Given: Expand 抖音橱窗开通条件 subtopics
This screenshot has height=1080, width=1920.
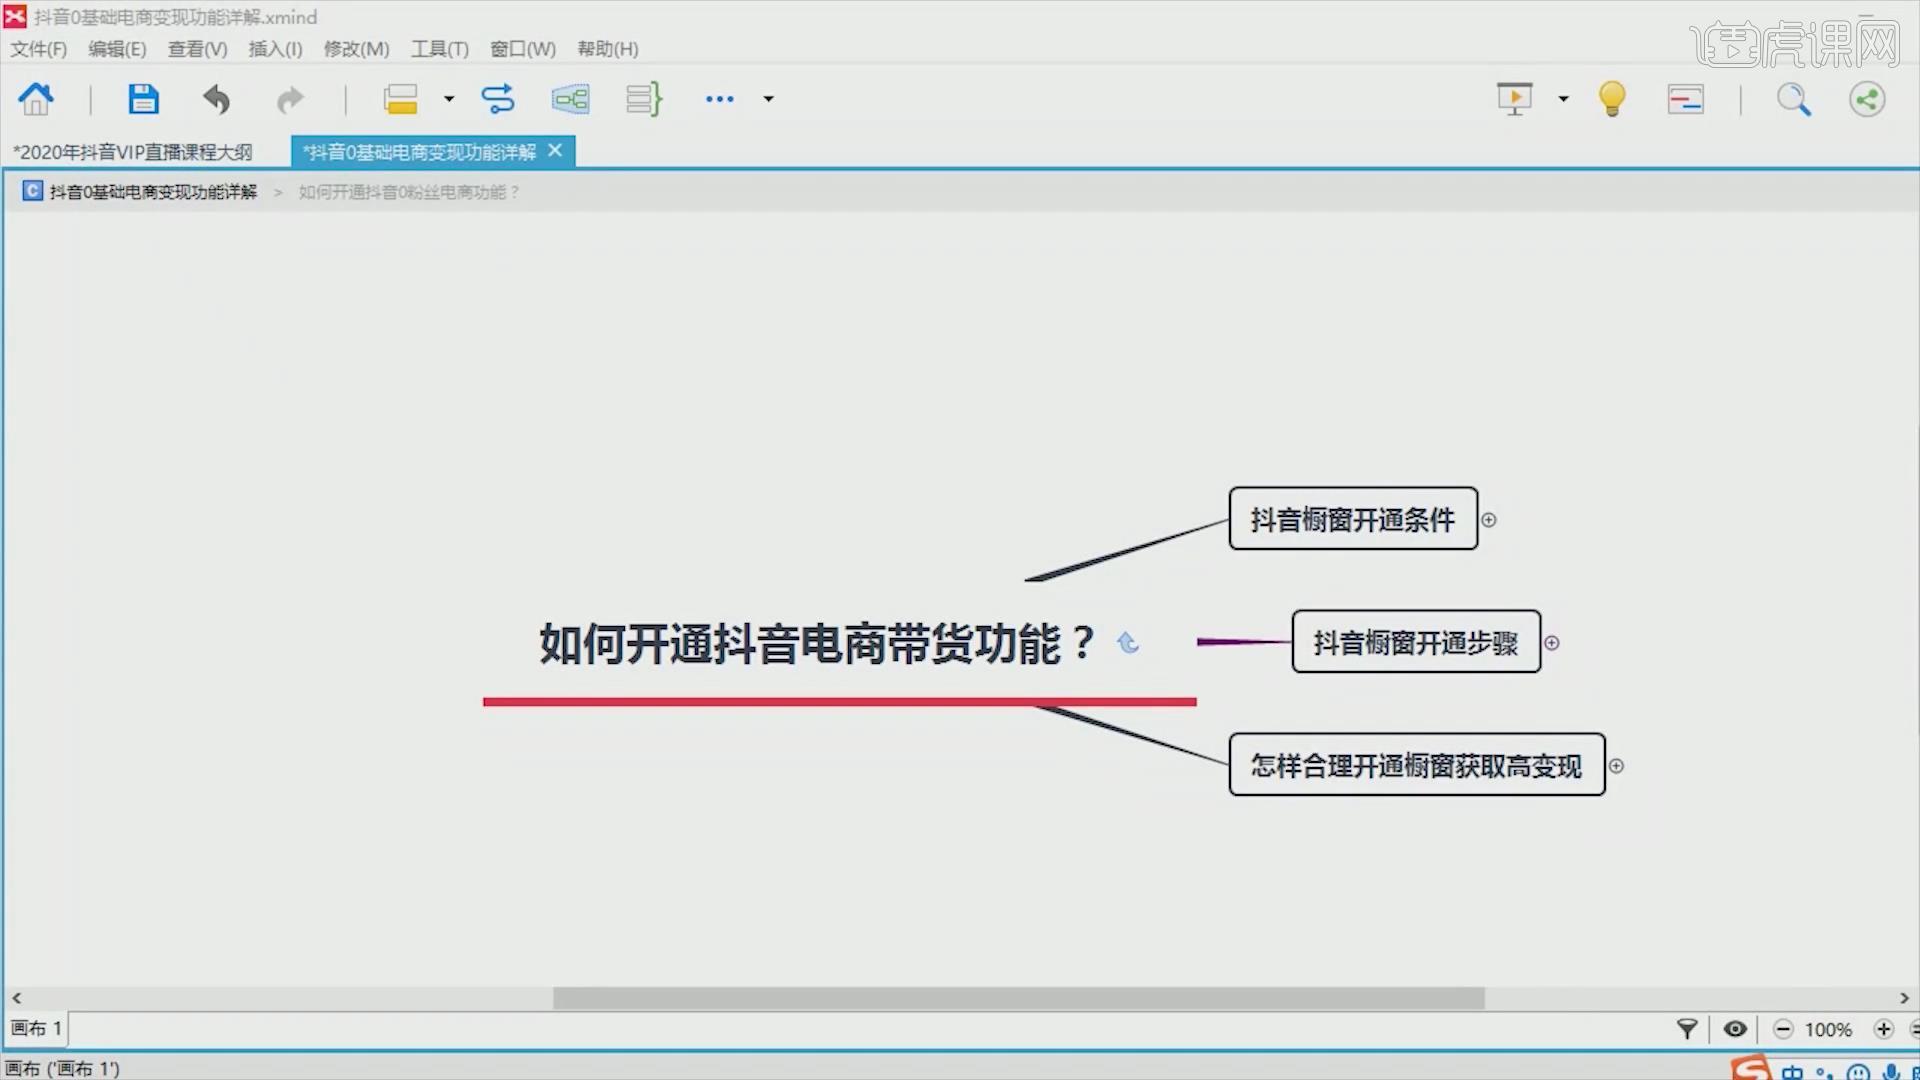Looking at the screenshot, I should (1489, 520).
